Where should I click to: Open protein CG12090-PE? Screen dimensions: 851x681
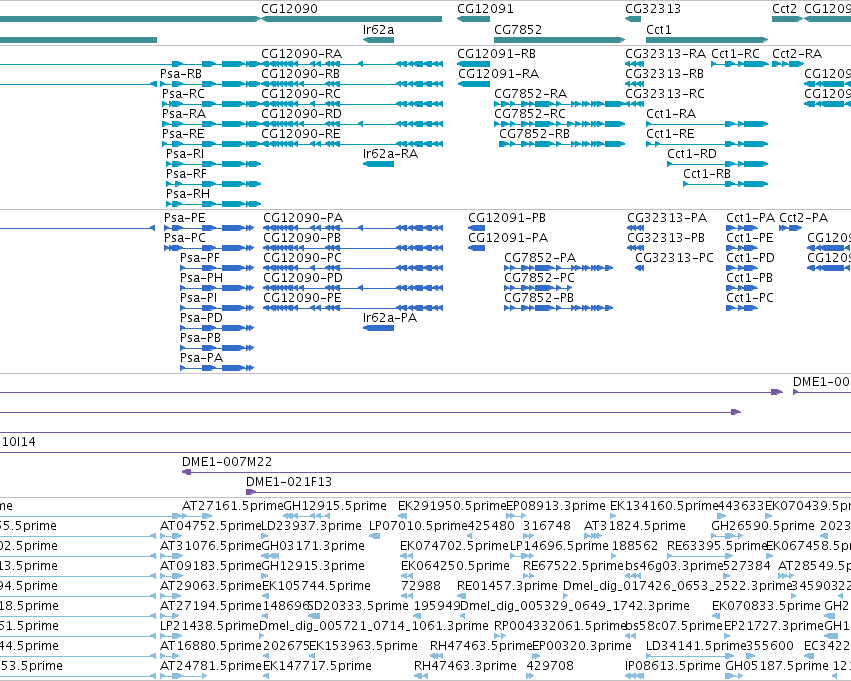pyautogui.click(x=302, y=298)
